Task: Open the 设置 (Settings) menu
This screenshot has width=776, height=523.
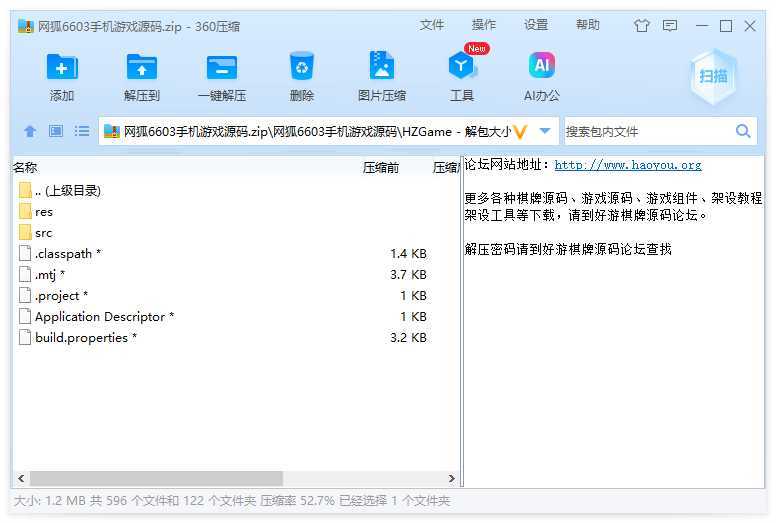Action: tap(536, 25)
